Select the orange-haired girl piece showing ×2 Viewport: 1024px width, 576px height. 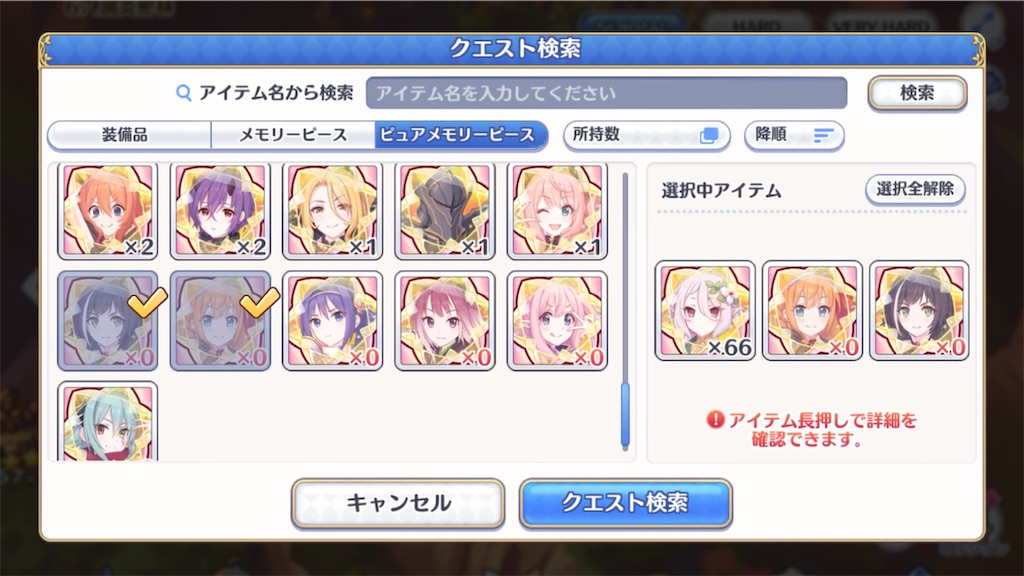pyautogui.click(x=108, y=211)
